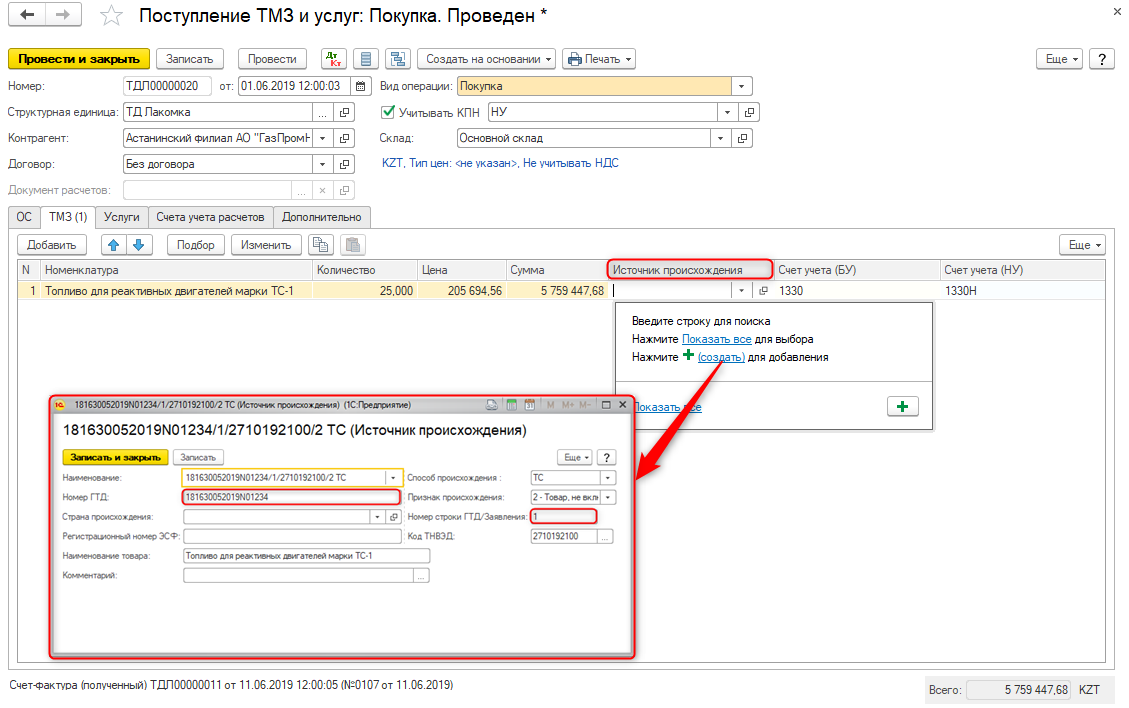Expand the Вид операции dropdown
The image size is (1129, 708).
tap(741, 86)
